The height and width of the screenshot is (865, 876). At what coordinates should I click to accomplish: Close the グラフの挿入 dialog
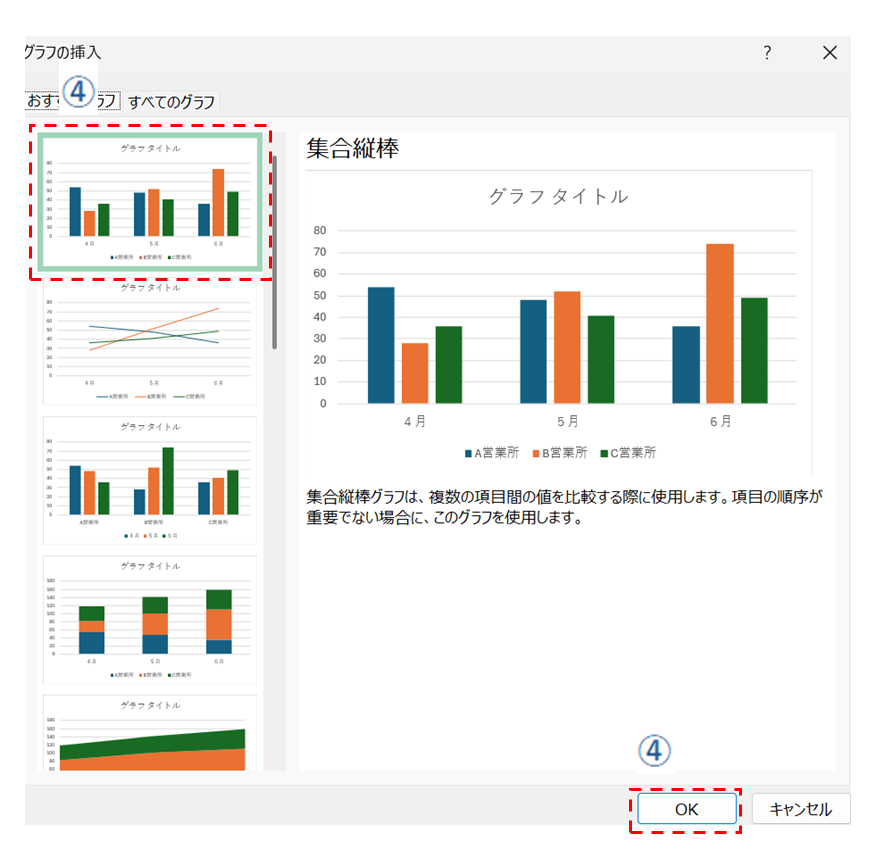(829, 53)
